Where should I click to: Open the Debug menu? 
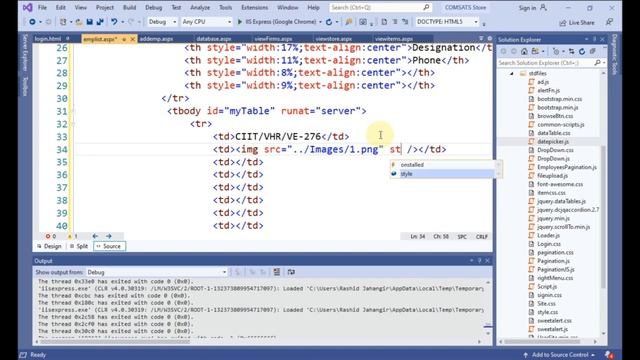tap(153, 8)
